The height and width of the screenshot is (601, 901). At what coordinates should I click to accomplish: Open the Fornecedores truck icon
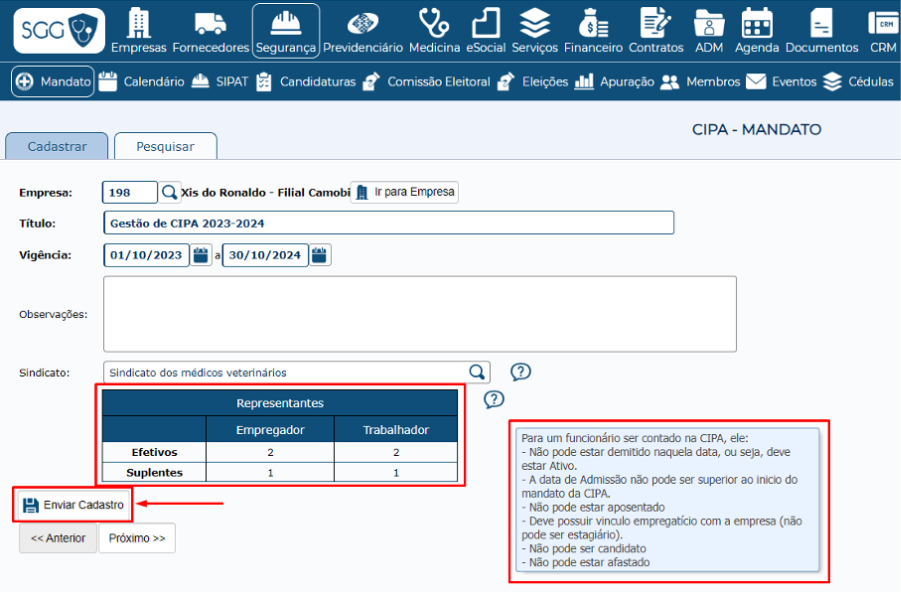(210, 23)
